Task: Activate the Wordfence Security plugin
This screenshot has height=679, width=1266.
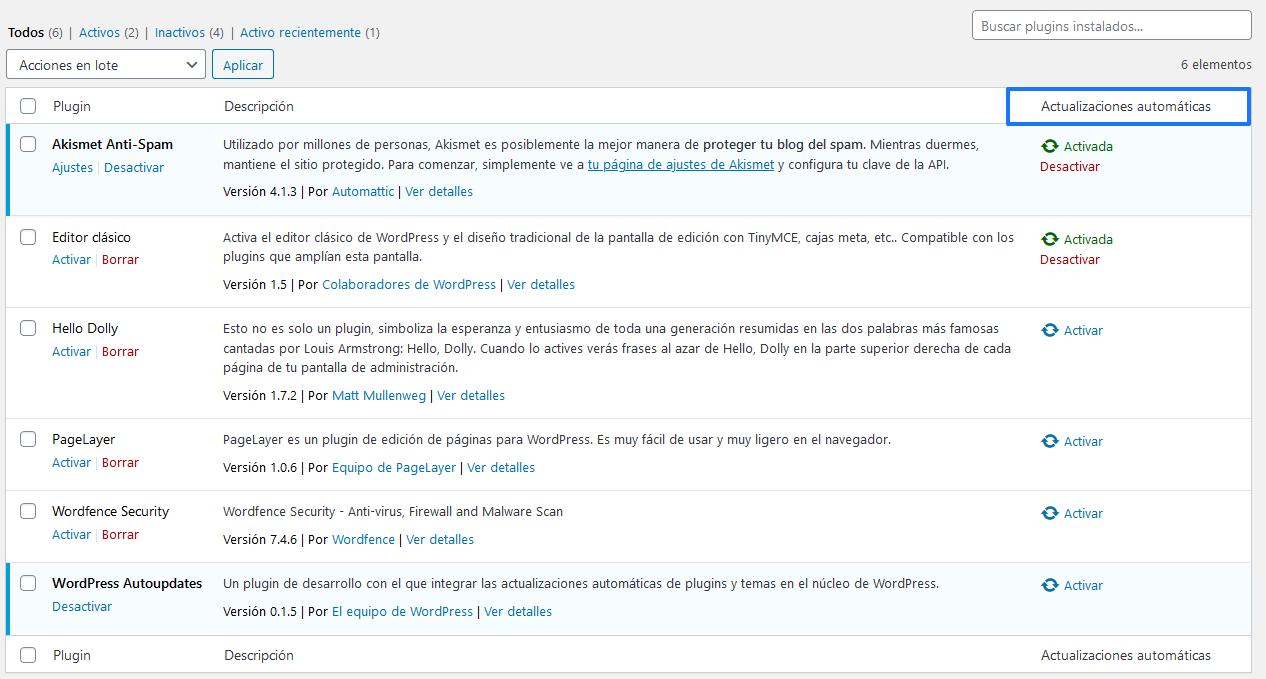Action: click(x=71, y=535)
